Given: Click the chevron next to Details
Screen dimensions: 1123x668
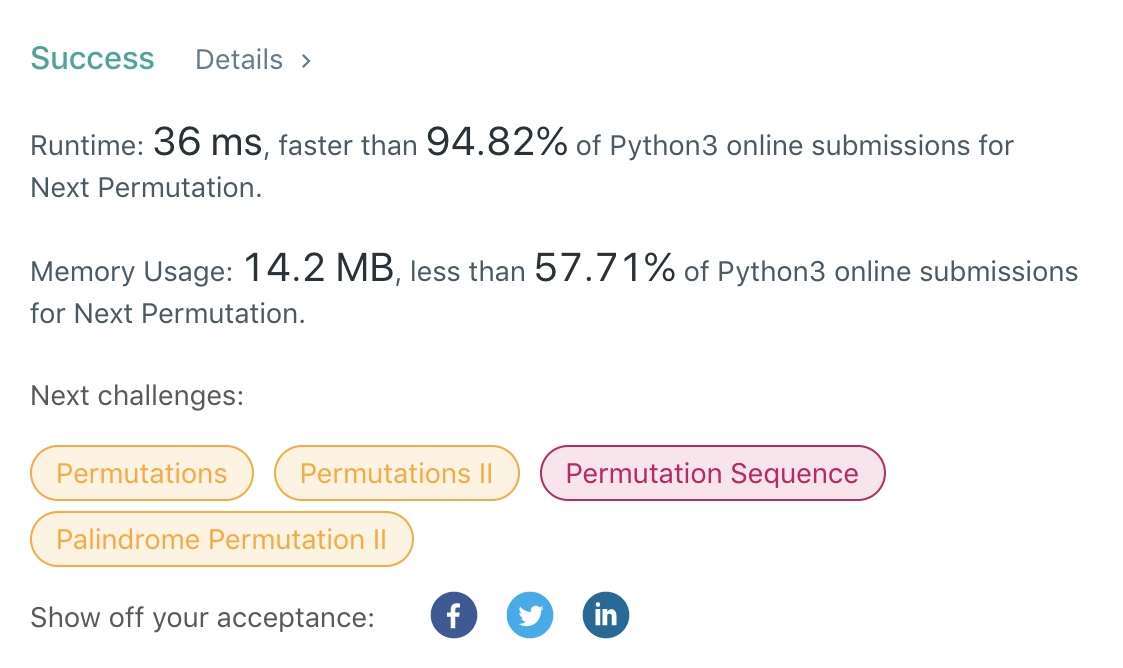Looking at the screenshot, I should click(304, 60).
